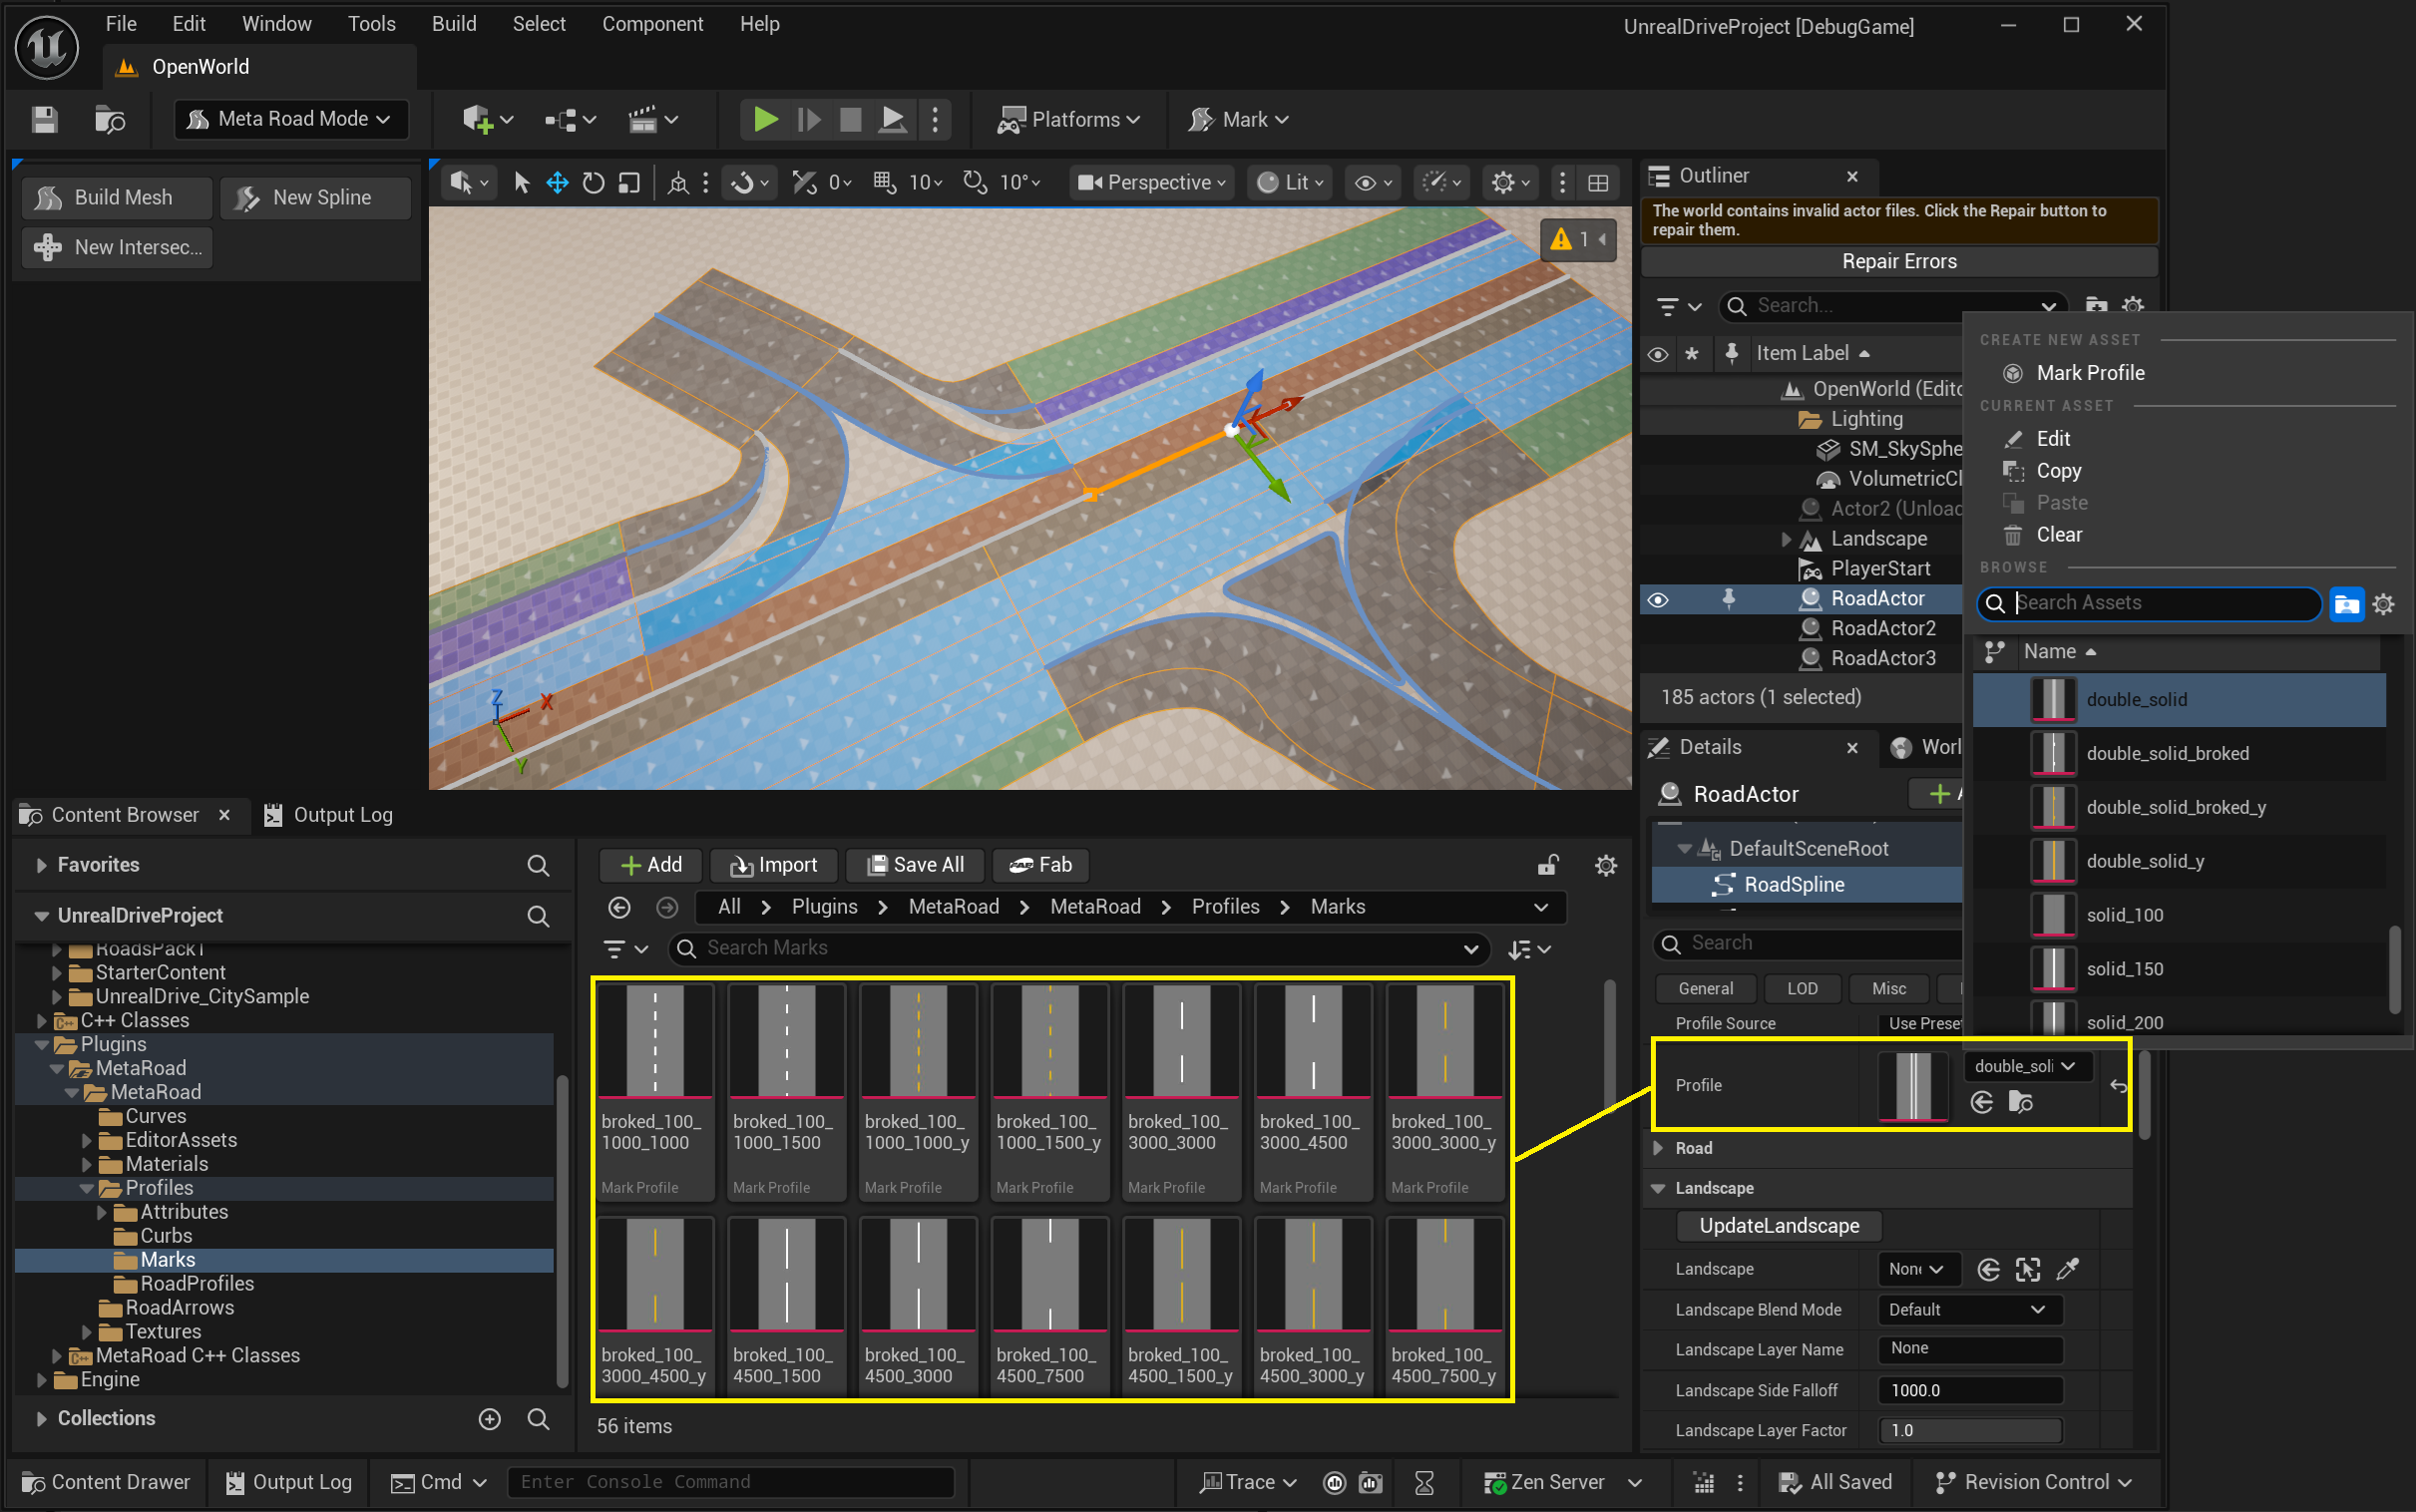Screen dimensions: 2416x1512
Task: Open the Meta Road Mode dropdown
Action: [x=291, y=120]
